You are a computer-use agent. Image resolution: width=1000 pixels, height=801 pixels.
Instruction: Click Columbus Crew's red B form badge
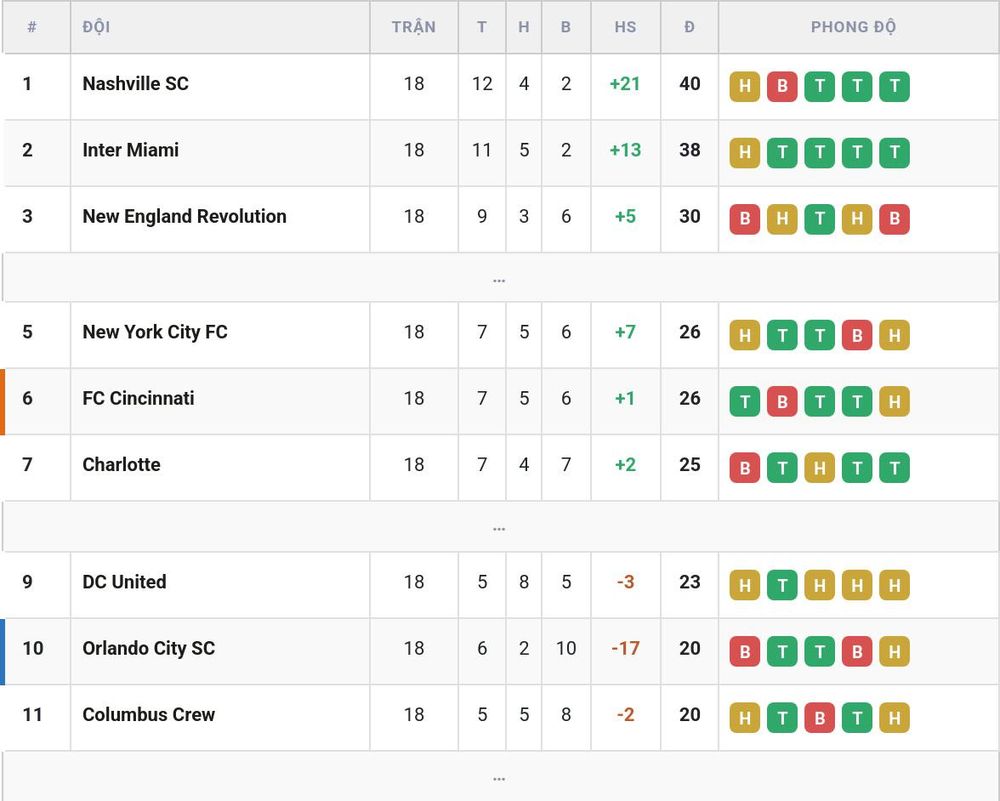pos(820,718)
